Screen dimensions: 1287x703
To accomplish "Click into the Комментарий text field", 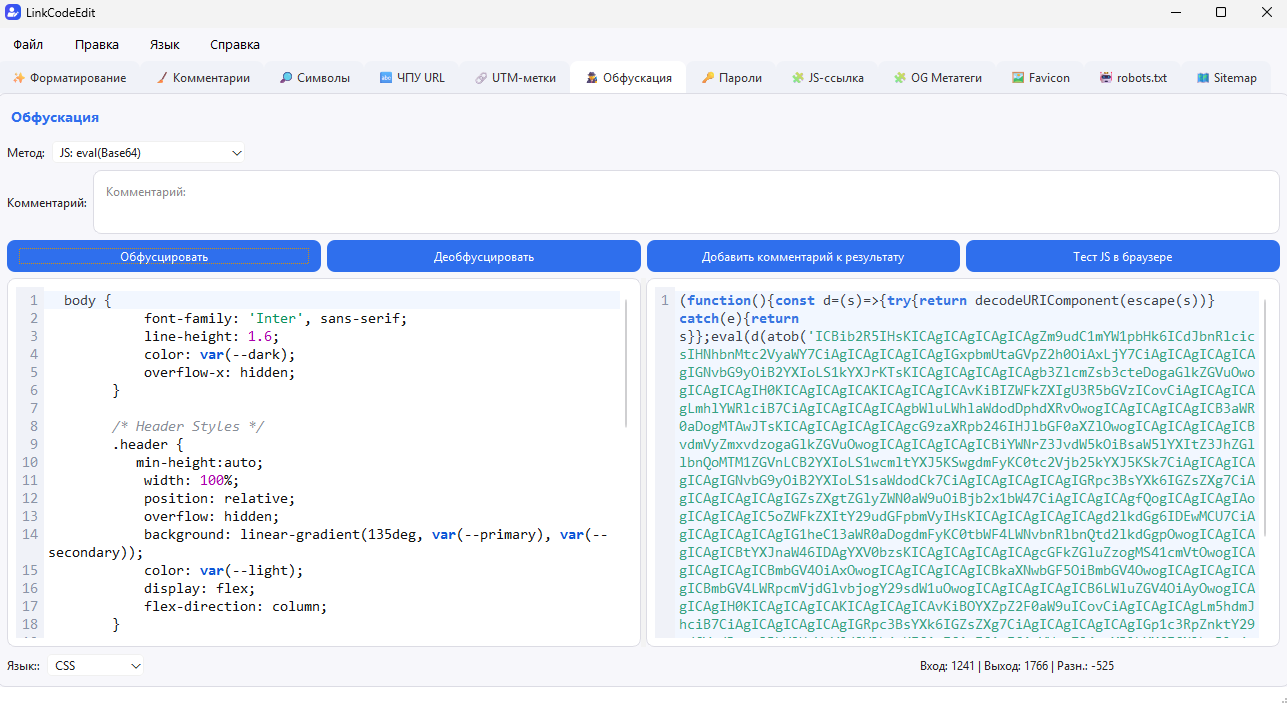I will pos(686,202).
